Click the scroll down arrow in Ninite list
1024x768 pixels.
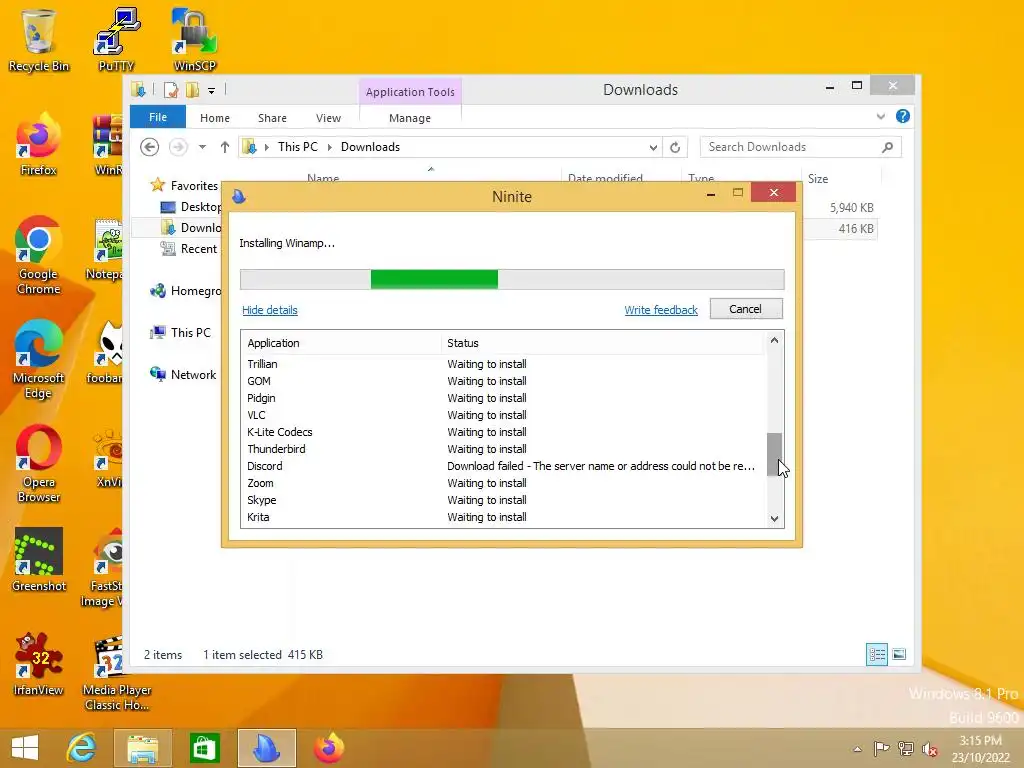774,519
